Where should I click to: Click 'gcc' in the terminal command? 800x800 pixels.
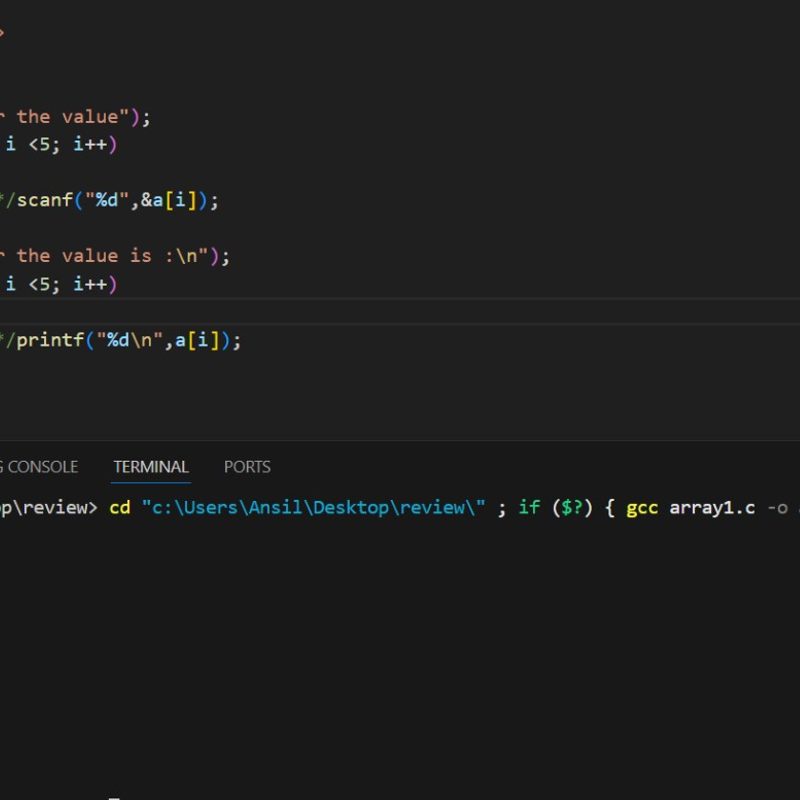tap(642, 509)
